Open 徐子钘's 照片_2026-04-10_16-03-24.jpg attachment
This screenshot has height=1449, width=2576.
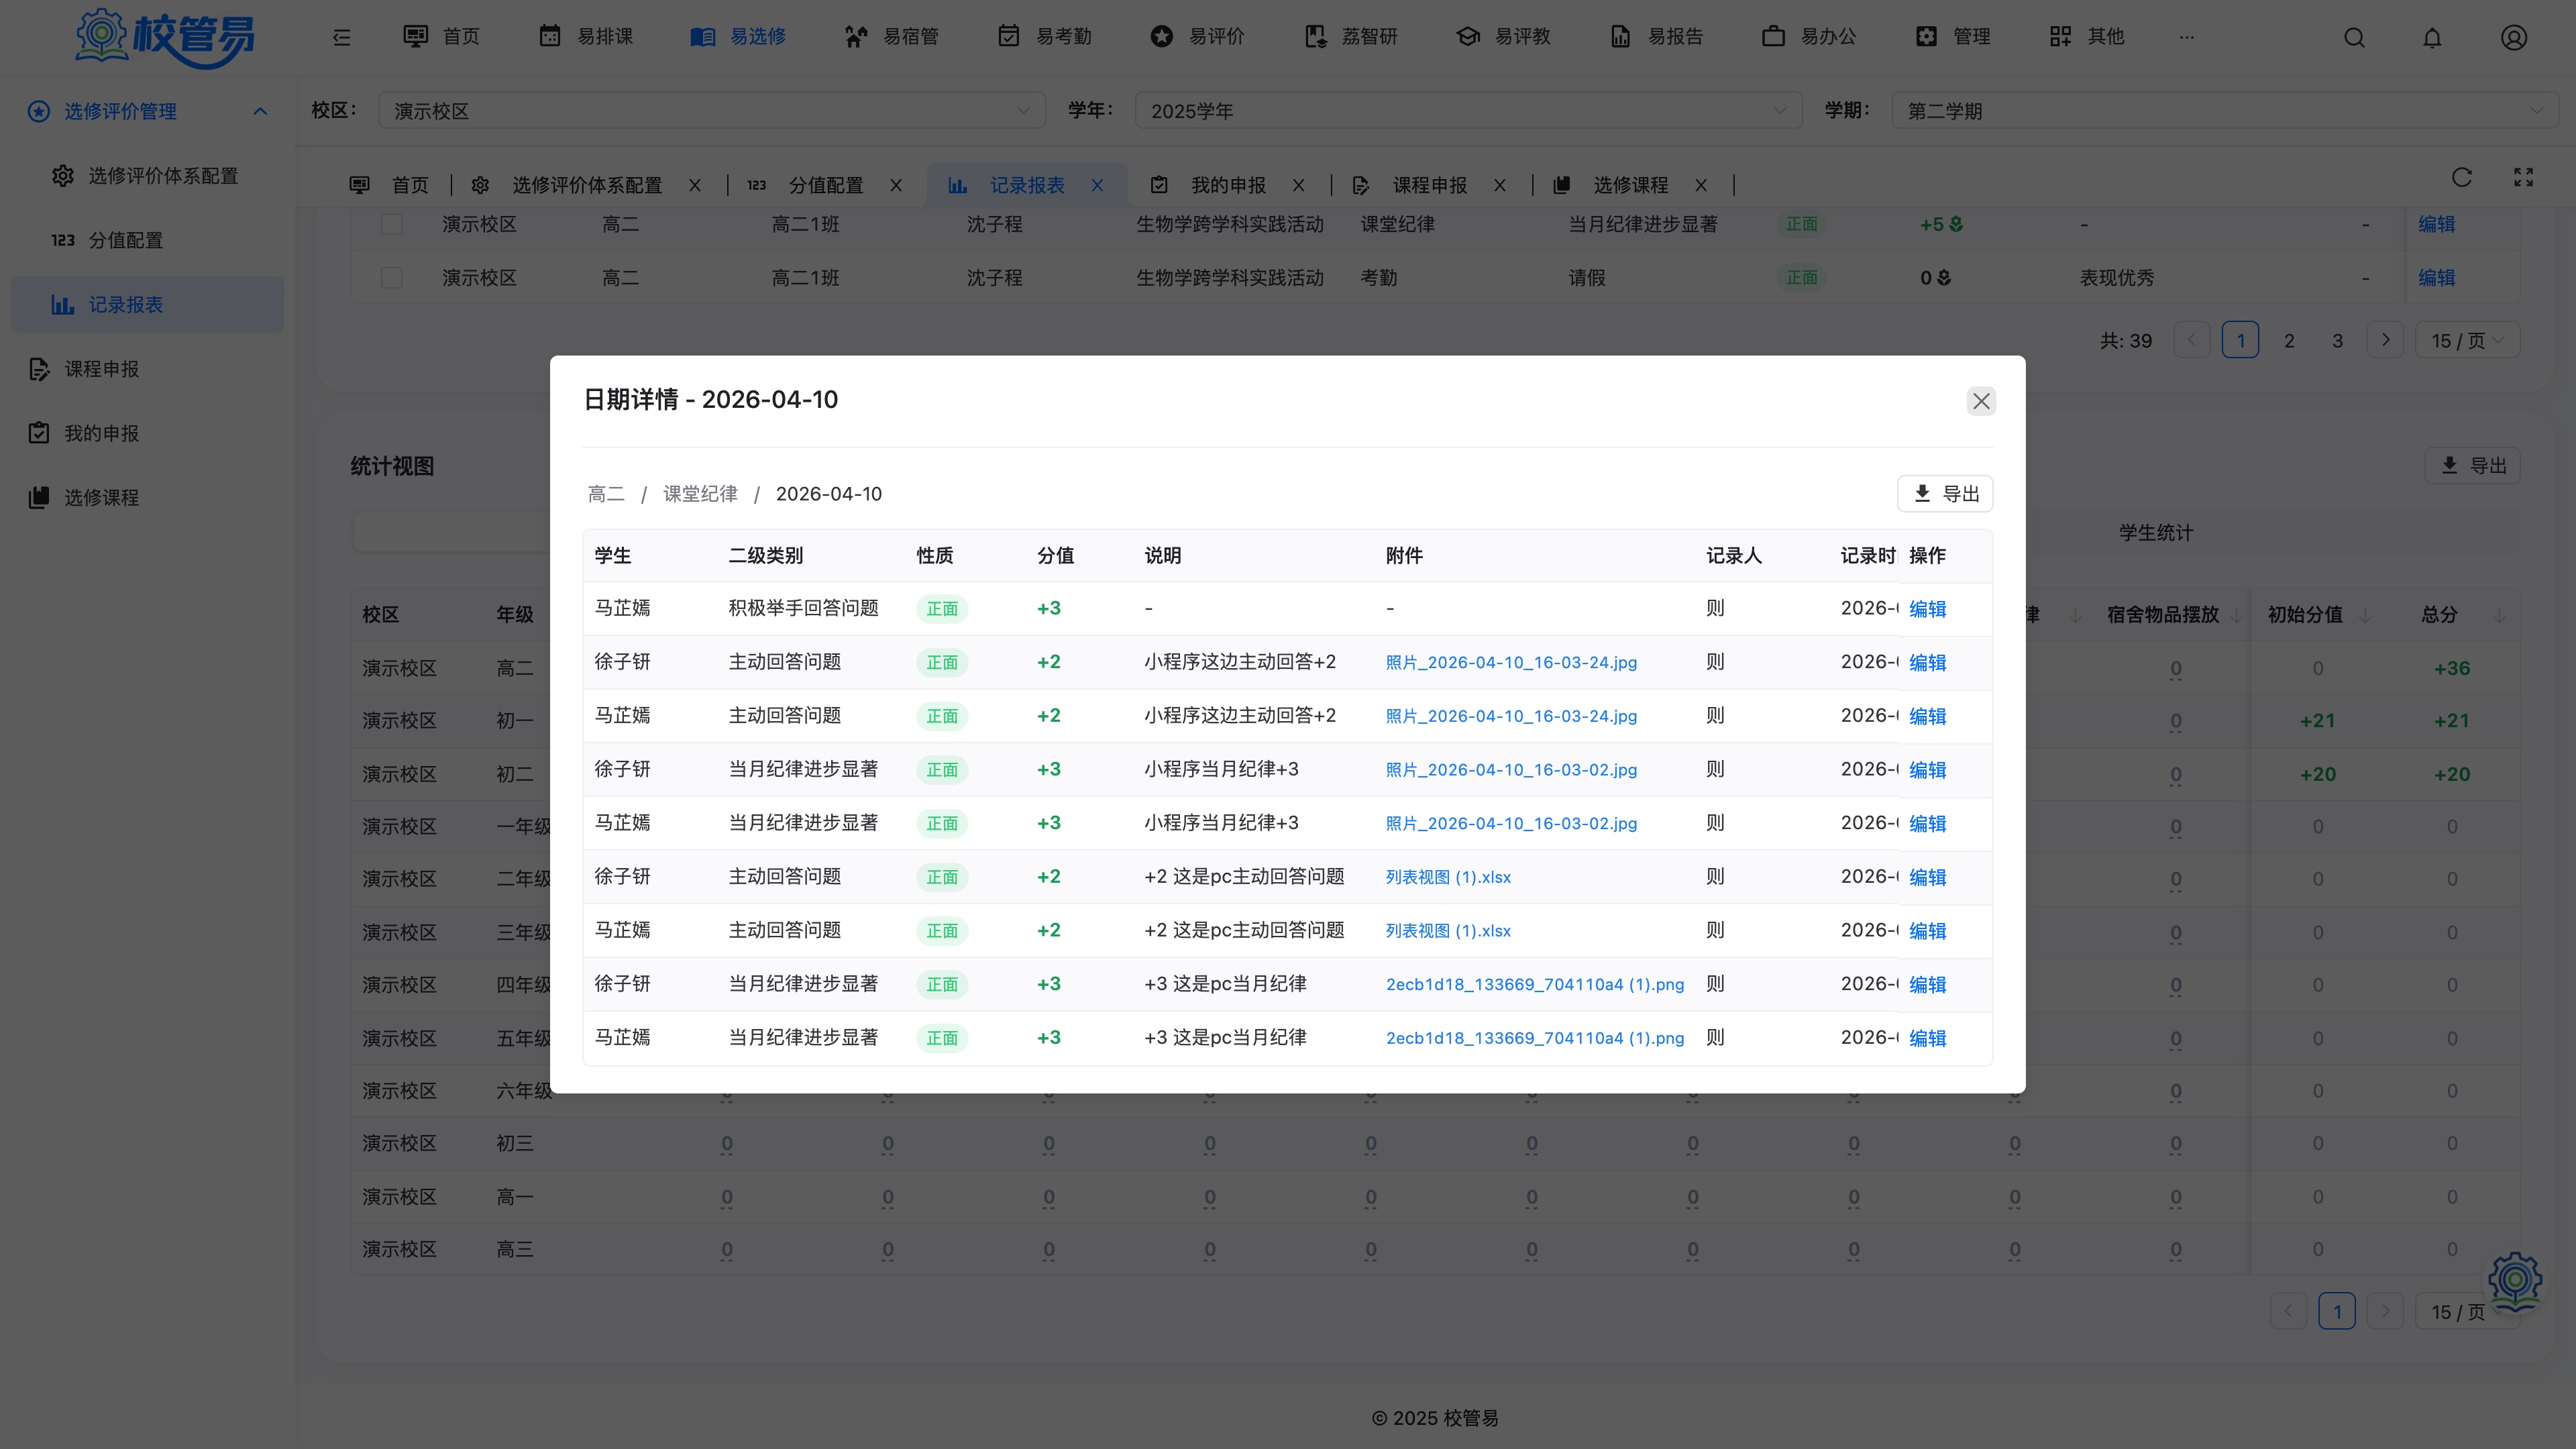(1511, 663)
